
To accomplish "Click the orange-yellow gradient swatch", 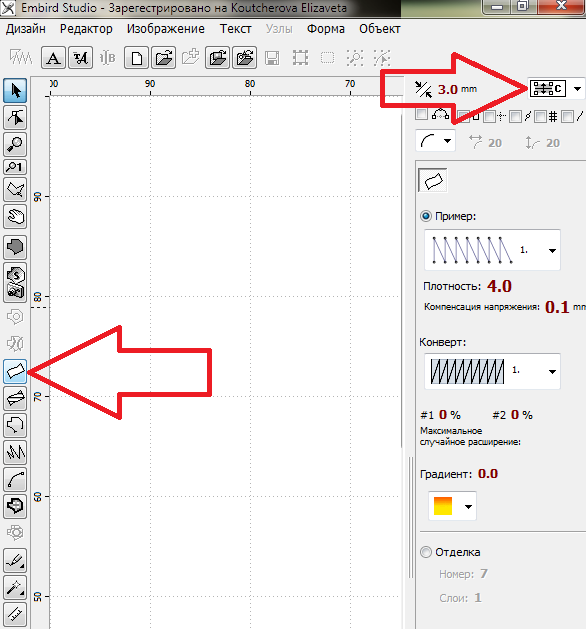I will pyautogui.click(x=443, y=506).
